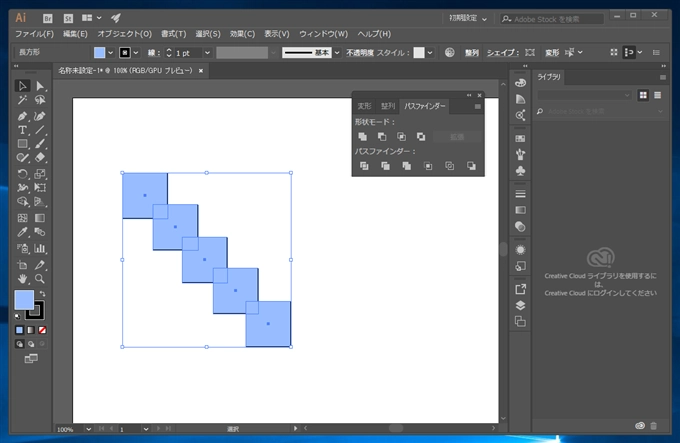The height and width of the screenshot is (443, 680).
Task: Select the Eyedropper tool
Action: click(23, 232)
